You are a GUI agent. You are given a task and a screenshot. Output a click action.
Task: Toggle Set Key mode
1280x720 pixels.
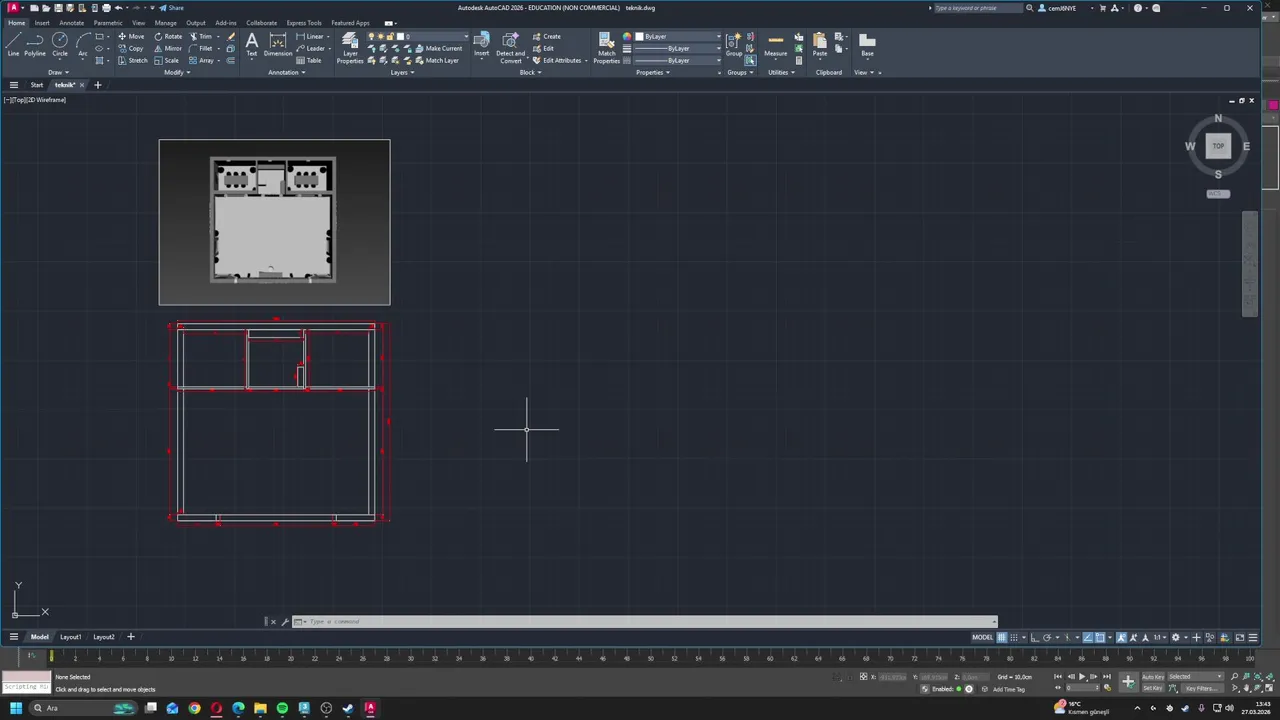pyautogui.click(x=1153, y=688)
